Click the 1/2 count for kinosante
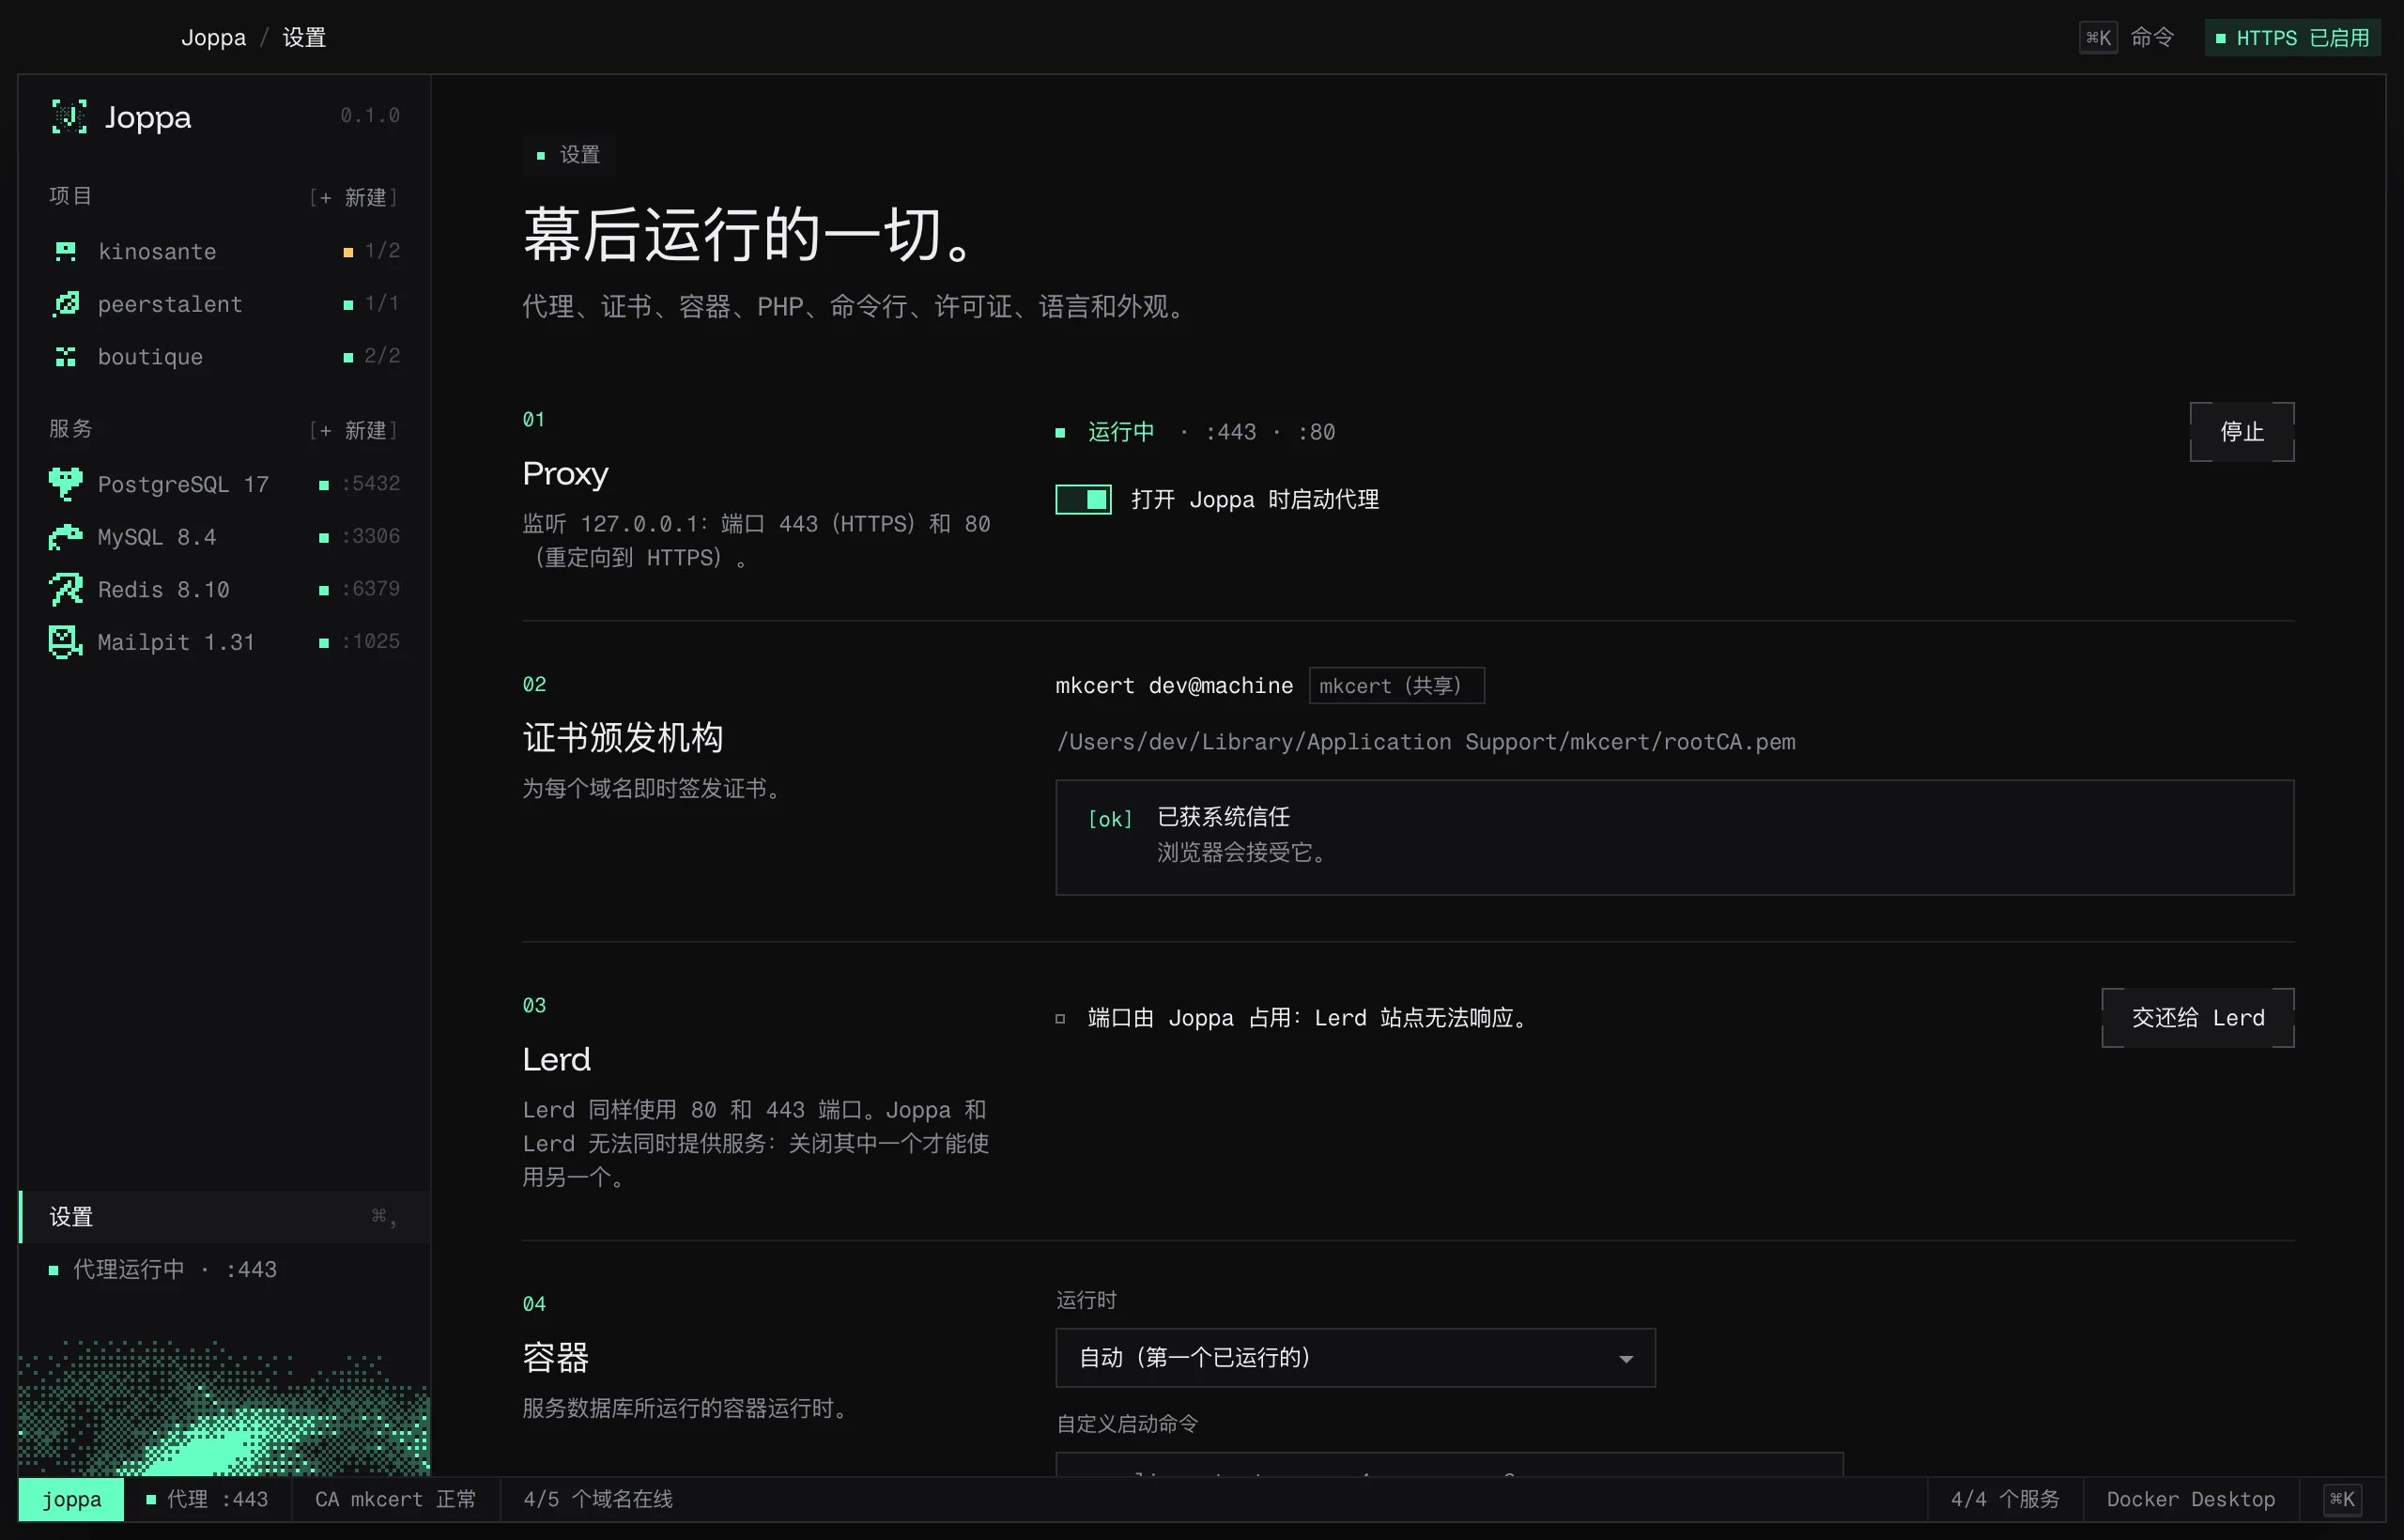This screenshot has height=1540, width=2404. coord(382,251)
